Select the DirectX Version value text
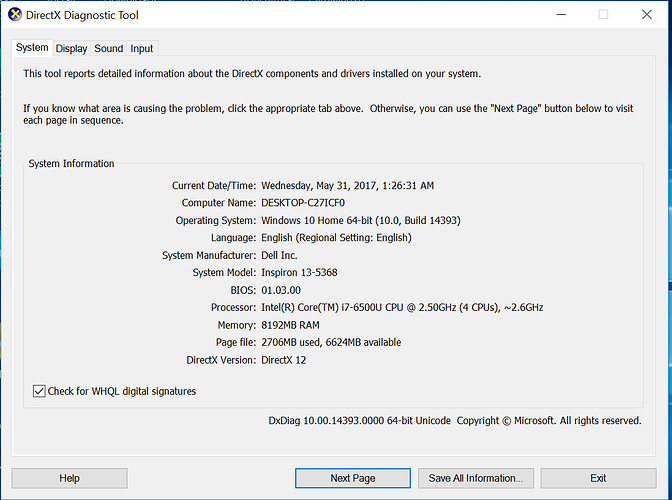This screenshot has height=500, width=672. (x=284, y=360)
